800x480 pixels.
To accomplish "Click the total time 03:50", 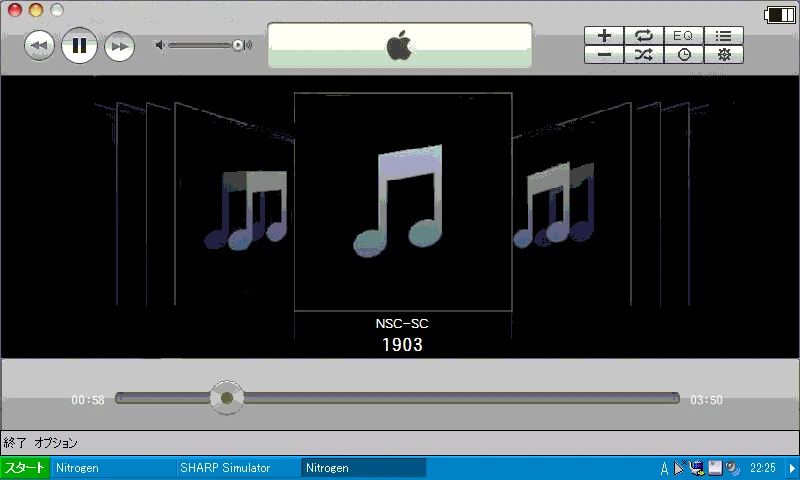I will click(x=707, y=400).
